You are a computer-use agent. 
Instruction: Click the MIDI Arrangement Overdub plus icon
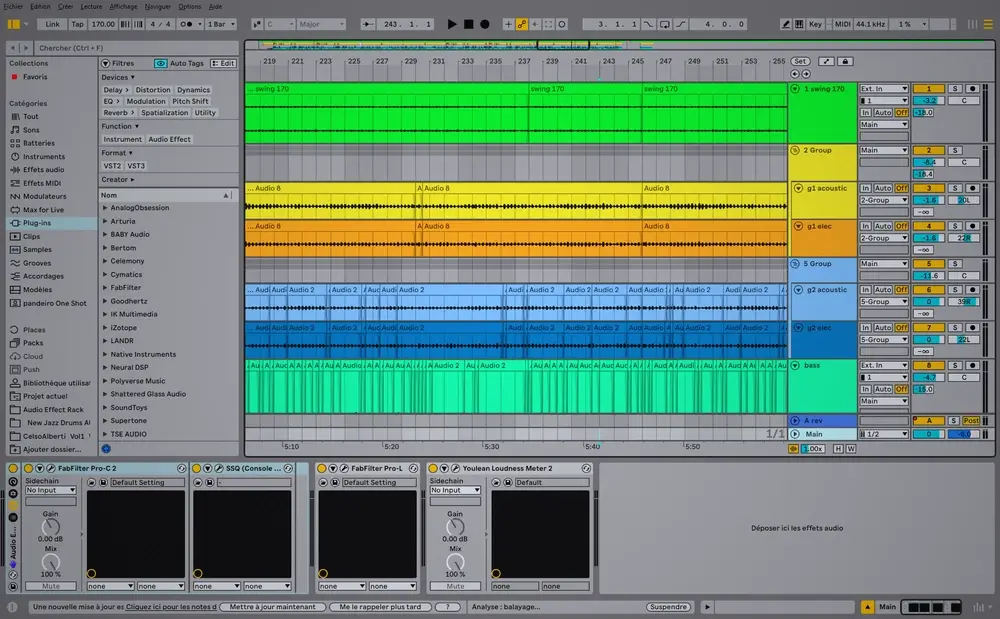508,24
